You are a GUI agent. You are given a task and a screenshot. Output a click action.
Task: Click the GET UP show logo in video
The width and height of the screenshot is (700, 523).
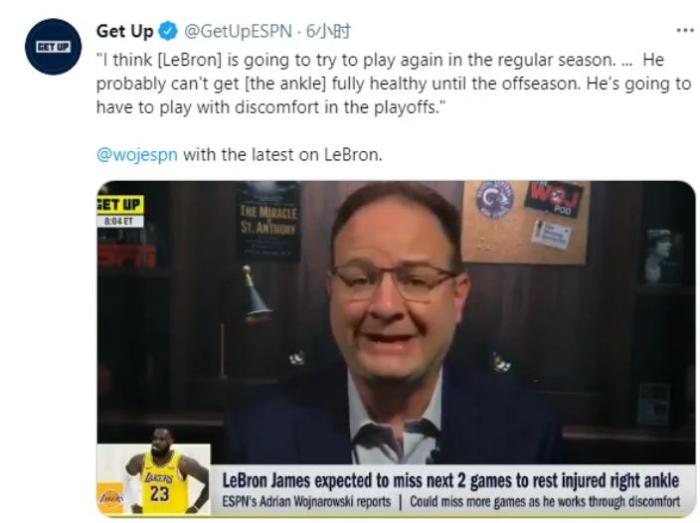(120, 205)
